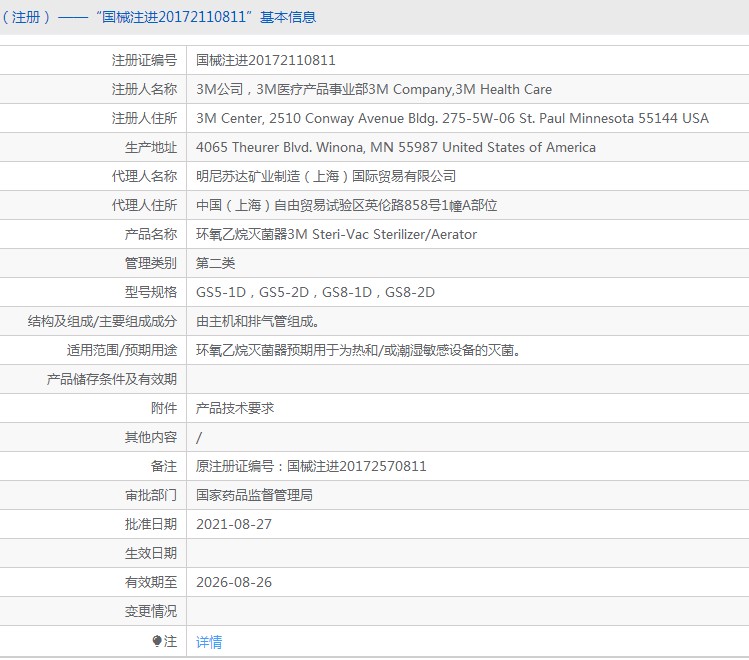
Task: Click the 产品名称 label
Action: coord(151,234)
